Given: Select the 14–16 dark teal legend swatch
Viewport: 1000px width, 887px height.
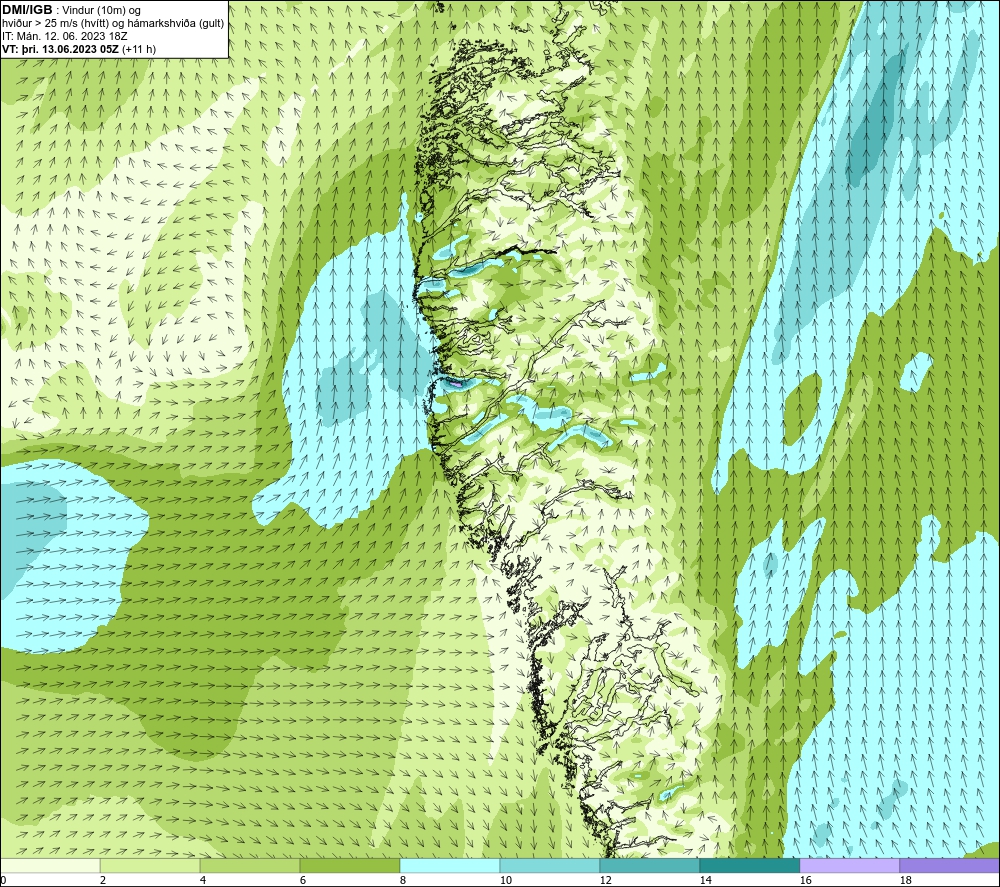Looking at the screenshot, I should tap(749, 865).
